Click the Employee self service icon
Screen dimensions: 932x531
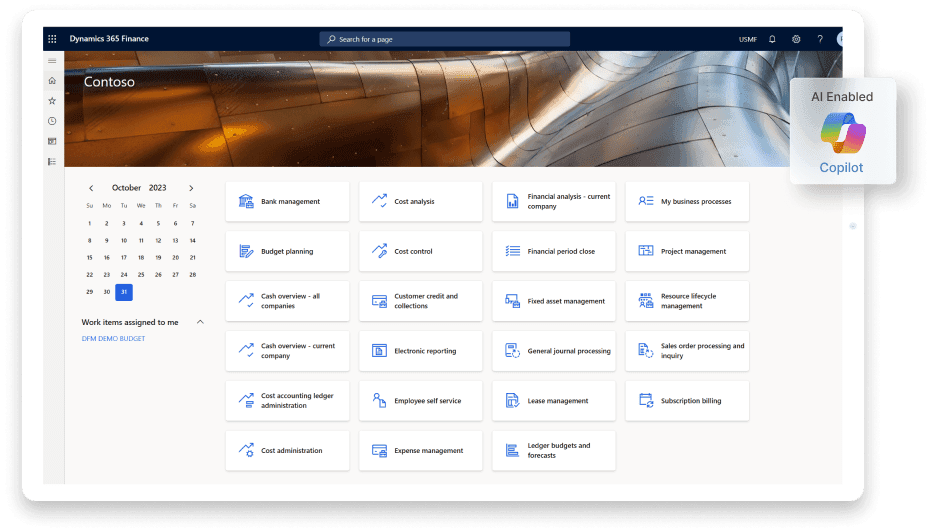coord(379,400)
